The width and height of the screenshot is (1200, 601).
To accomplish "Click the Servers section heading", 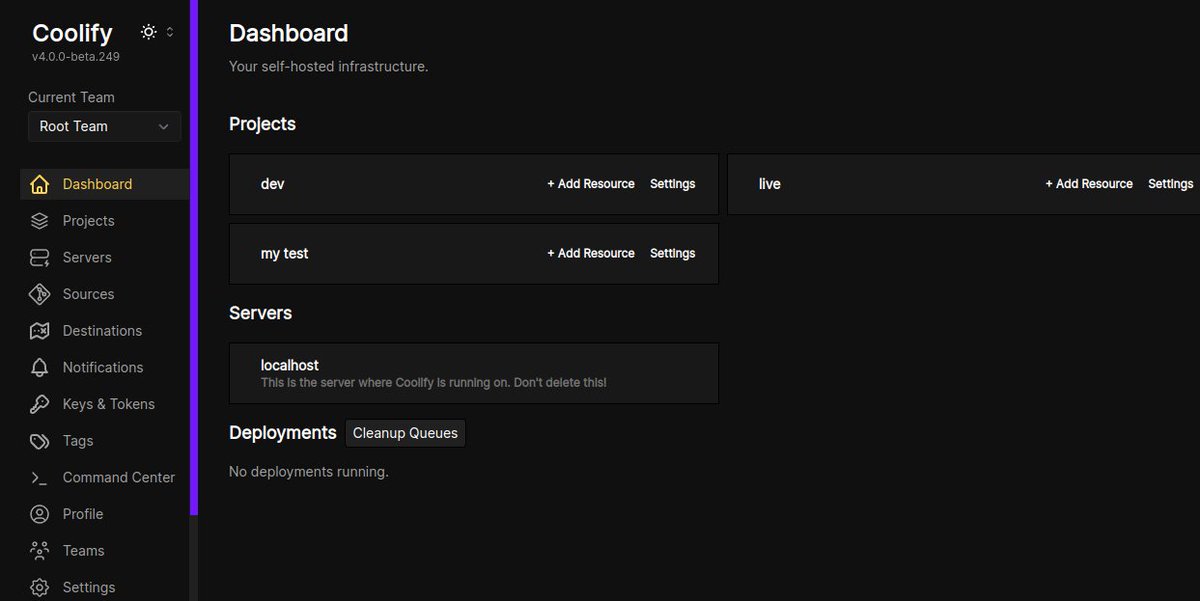I will click(260, 313).
